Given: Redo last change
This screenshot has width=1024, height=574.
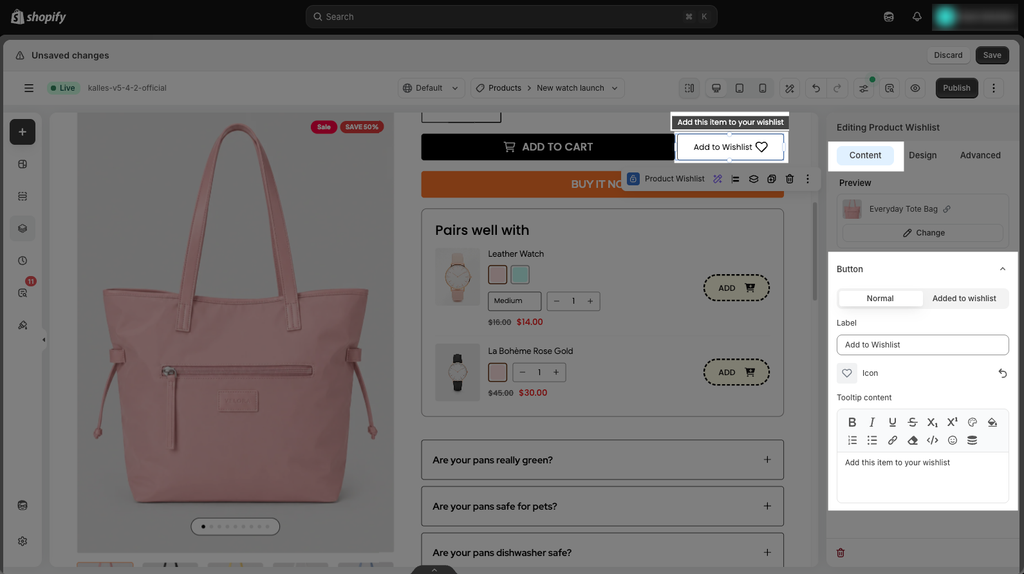Looking at the screenshot, I should (x=837, y=88).
